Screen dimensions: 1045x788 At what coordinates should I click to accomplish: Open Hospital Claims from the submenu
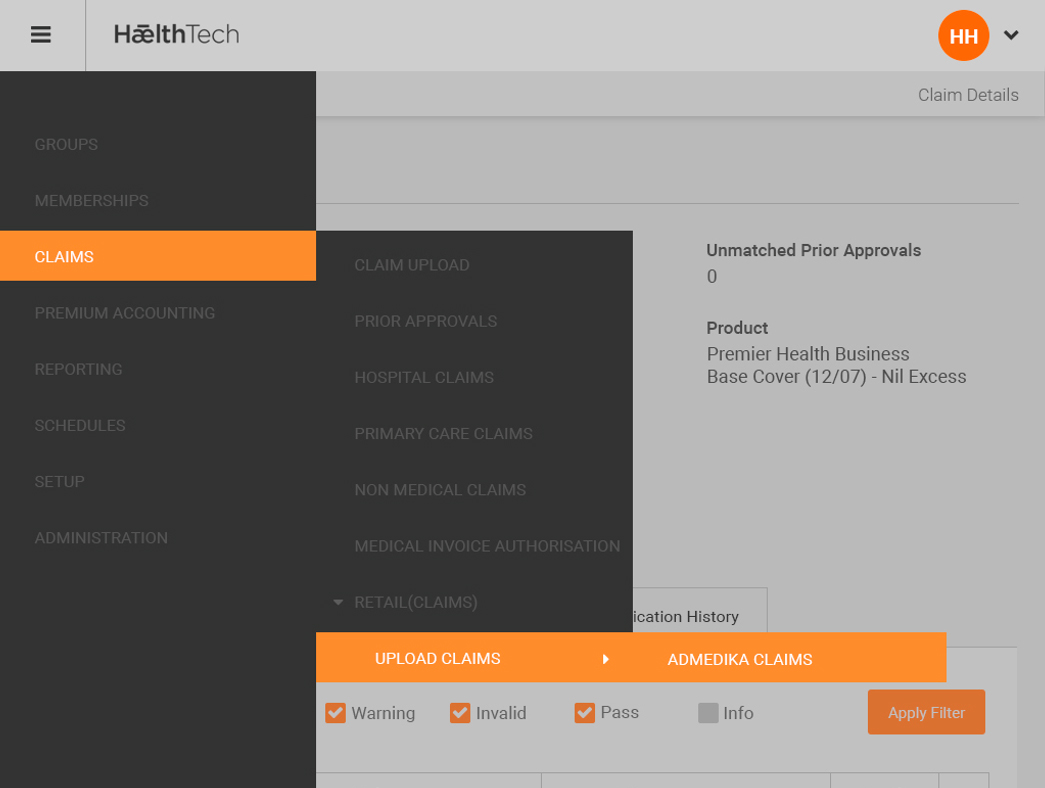pos(424,377)
